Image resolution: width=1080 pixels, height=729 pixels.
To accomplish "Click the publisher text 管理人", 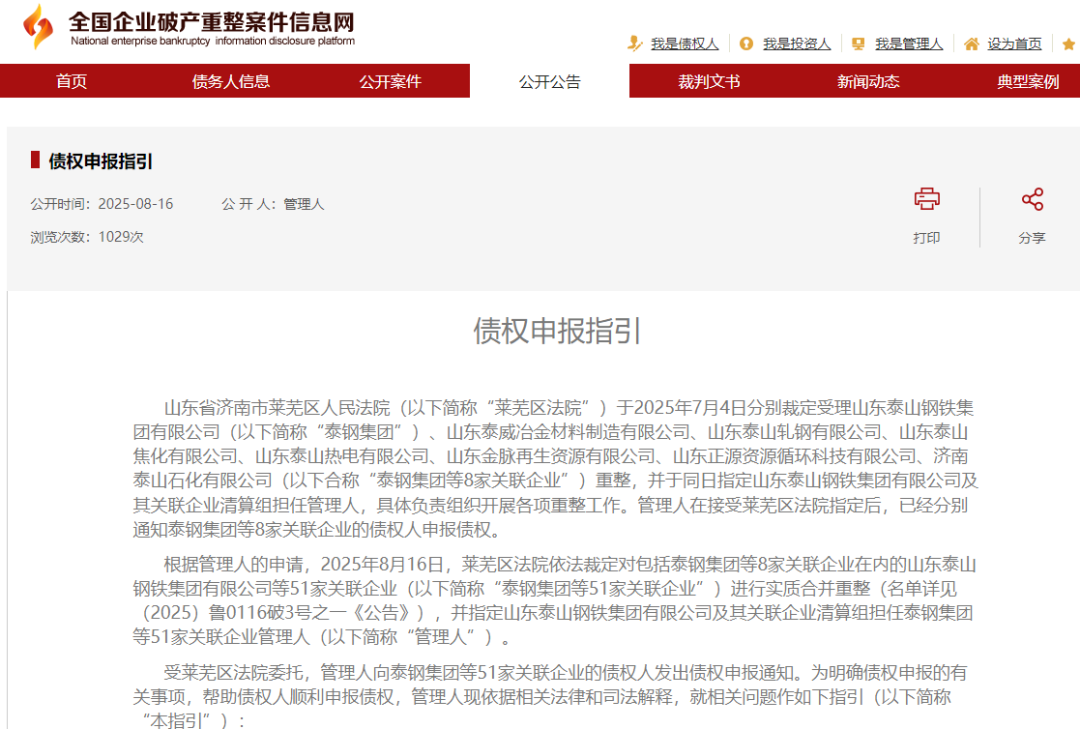I will point(304,204).
